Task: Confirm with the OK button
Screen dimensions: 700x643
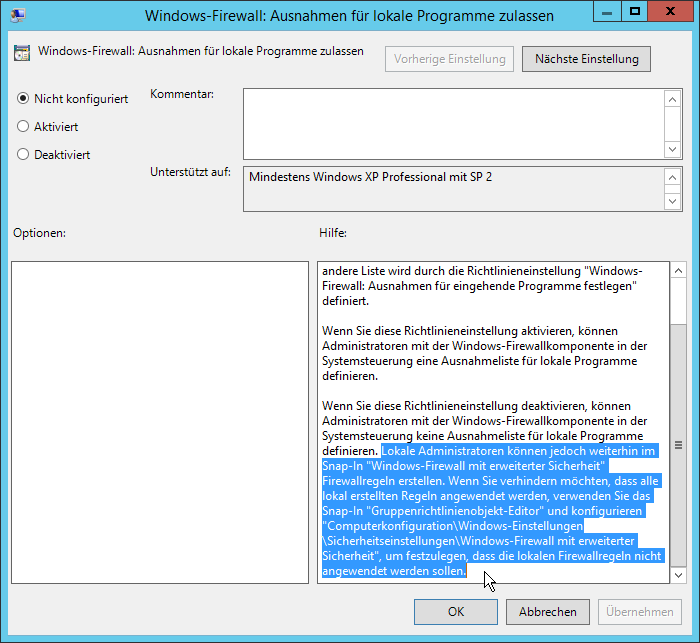Action: (456, 612)
